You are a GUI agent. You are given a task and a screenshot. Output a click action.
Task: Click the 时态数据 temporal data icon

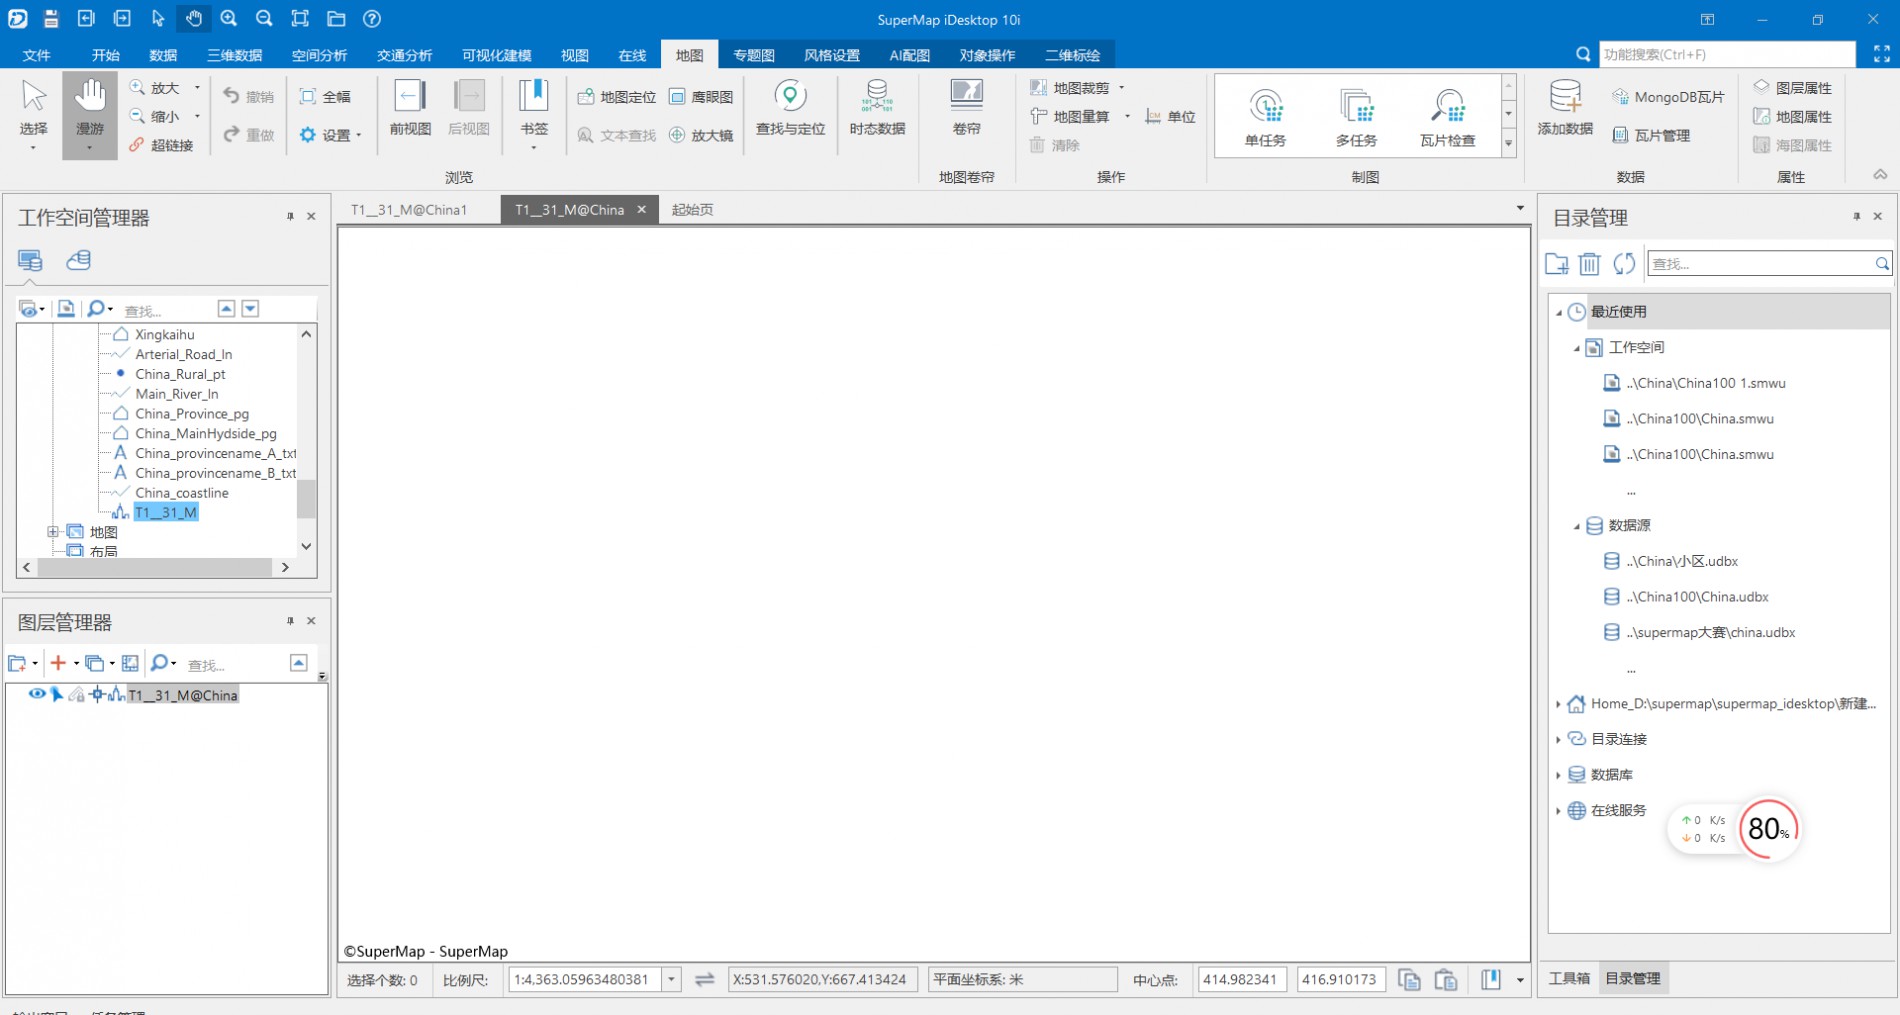coord(877,109)
